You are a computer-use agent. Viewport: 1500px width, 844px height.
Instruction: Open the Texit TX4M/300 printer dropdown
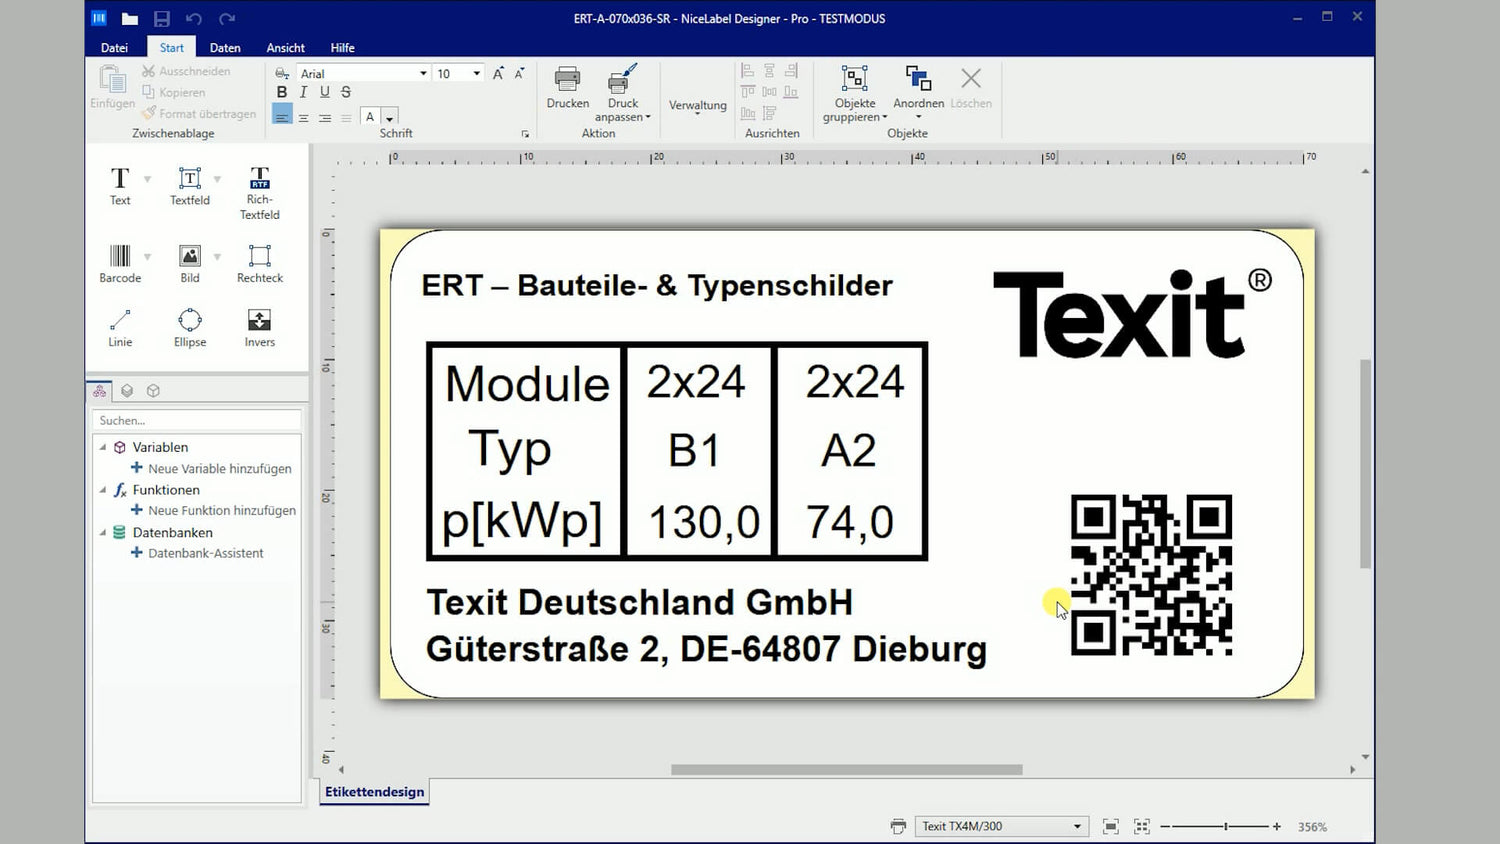click(x=1077, y=826)
